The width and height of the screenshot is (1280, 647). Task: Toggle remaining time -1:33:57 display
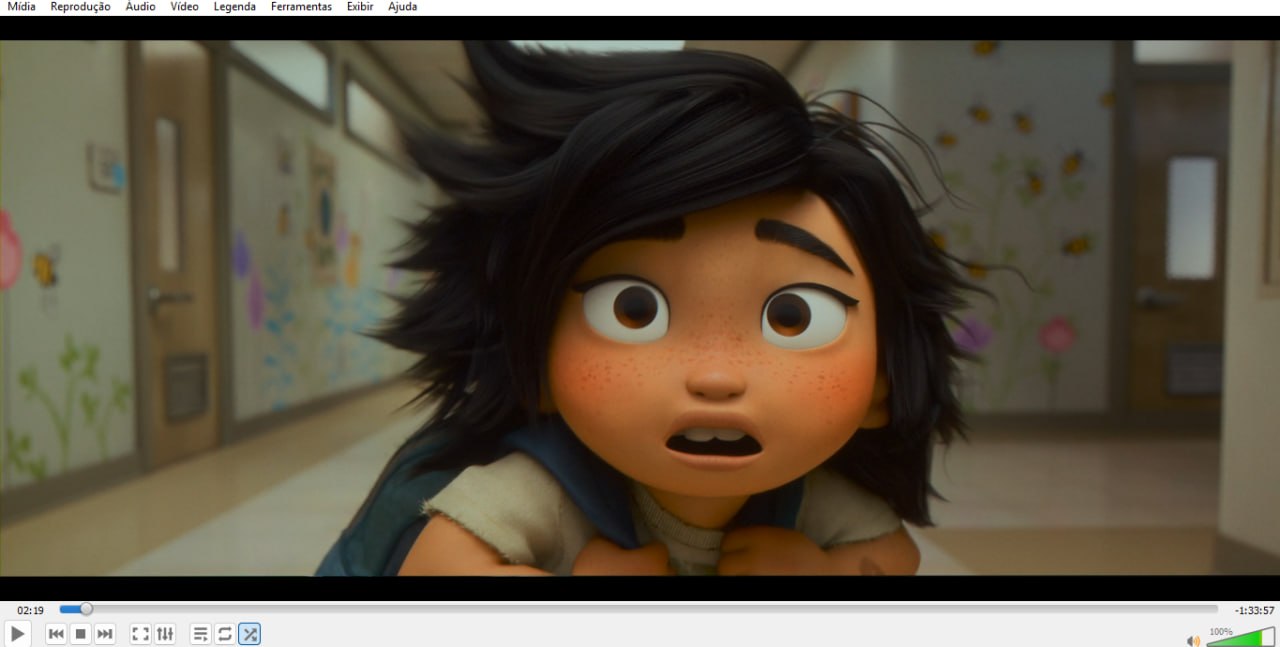click(x=1254, y=610)
